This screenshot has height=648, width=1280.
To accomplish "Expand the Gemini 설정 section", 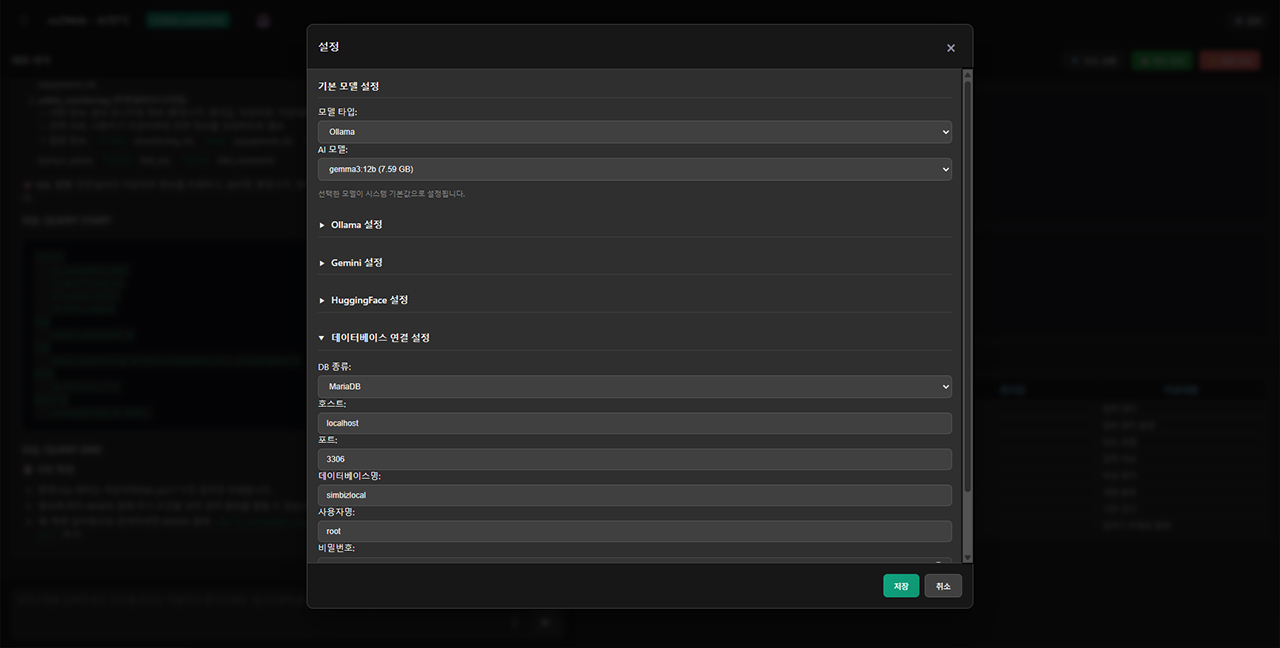I will [356, 263].
